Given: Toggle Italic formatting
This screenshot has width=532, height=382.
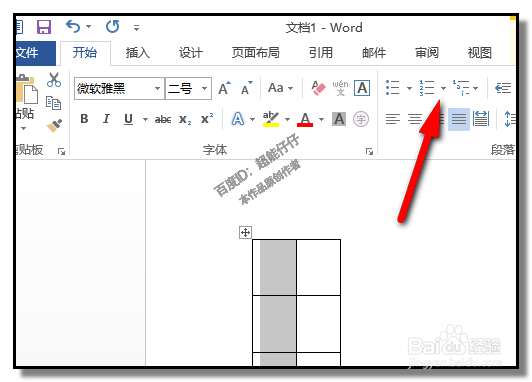Looking at the screenshot, I should point(106,119).
